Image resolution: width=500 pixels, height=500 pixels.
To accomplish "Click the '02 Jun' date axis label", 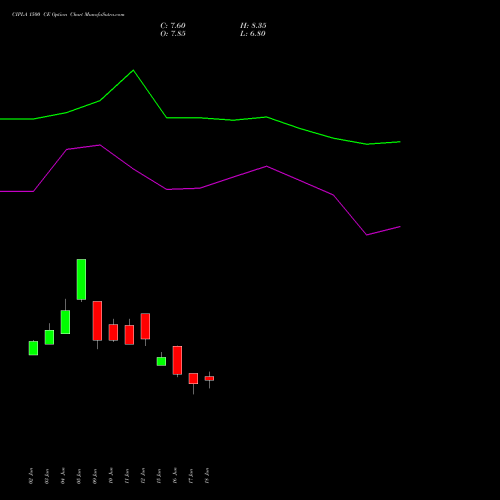I will coord(31,476).
